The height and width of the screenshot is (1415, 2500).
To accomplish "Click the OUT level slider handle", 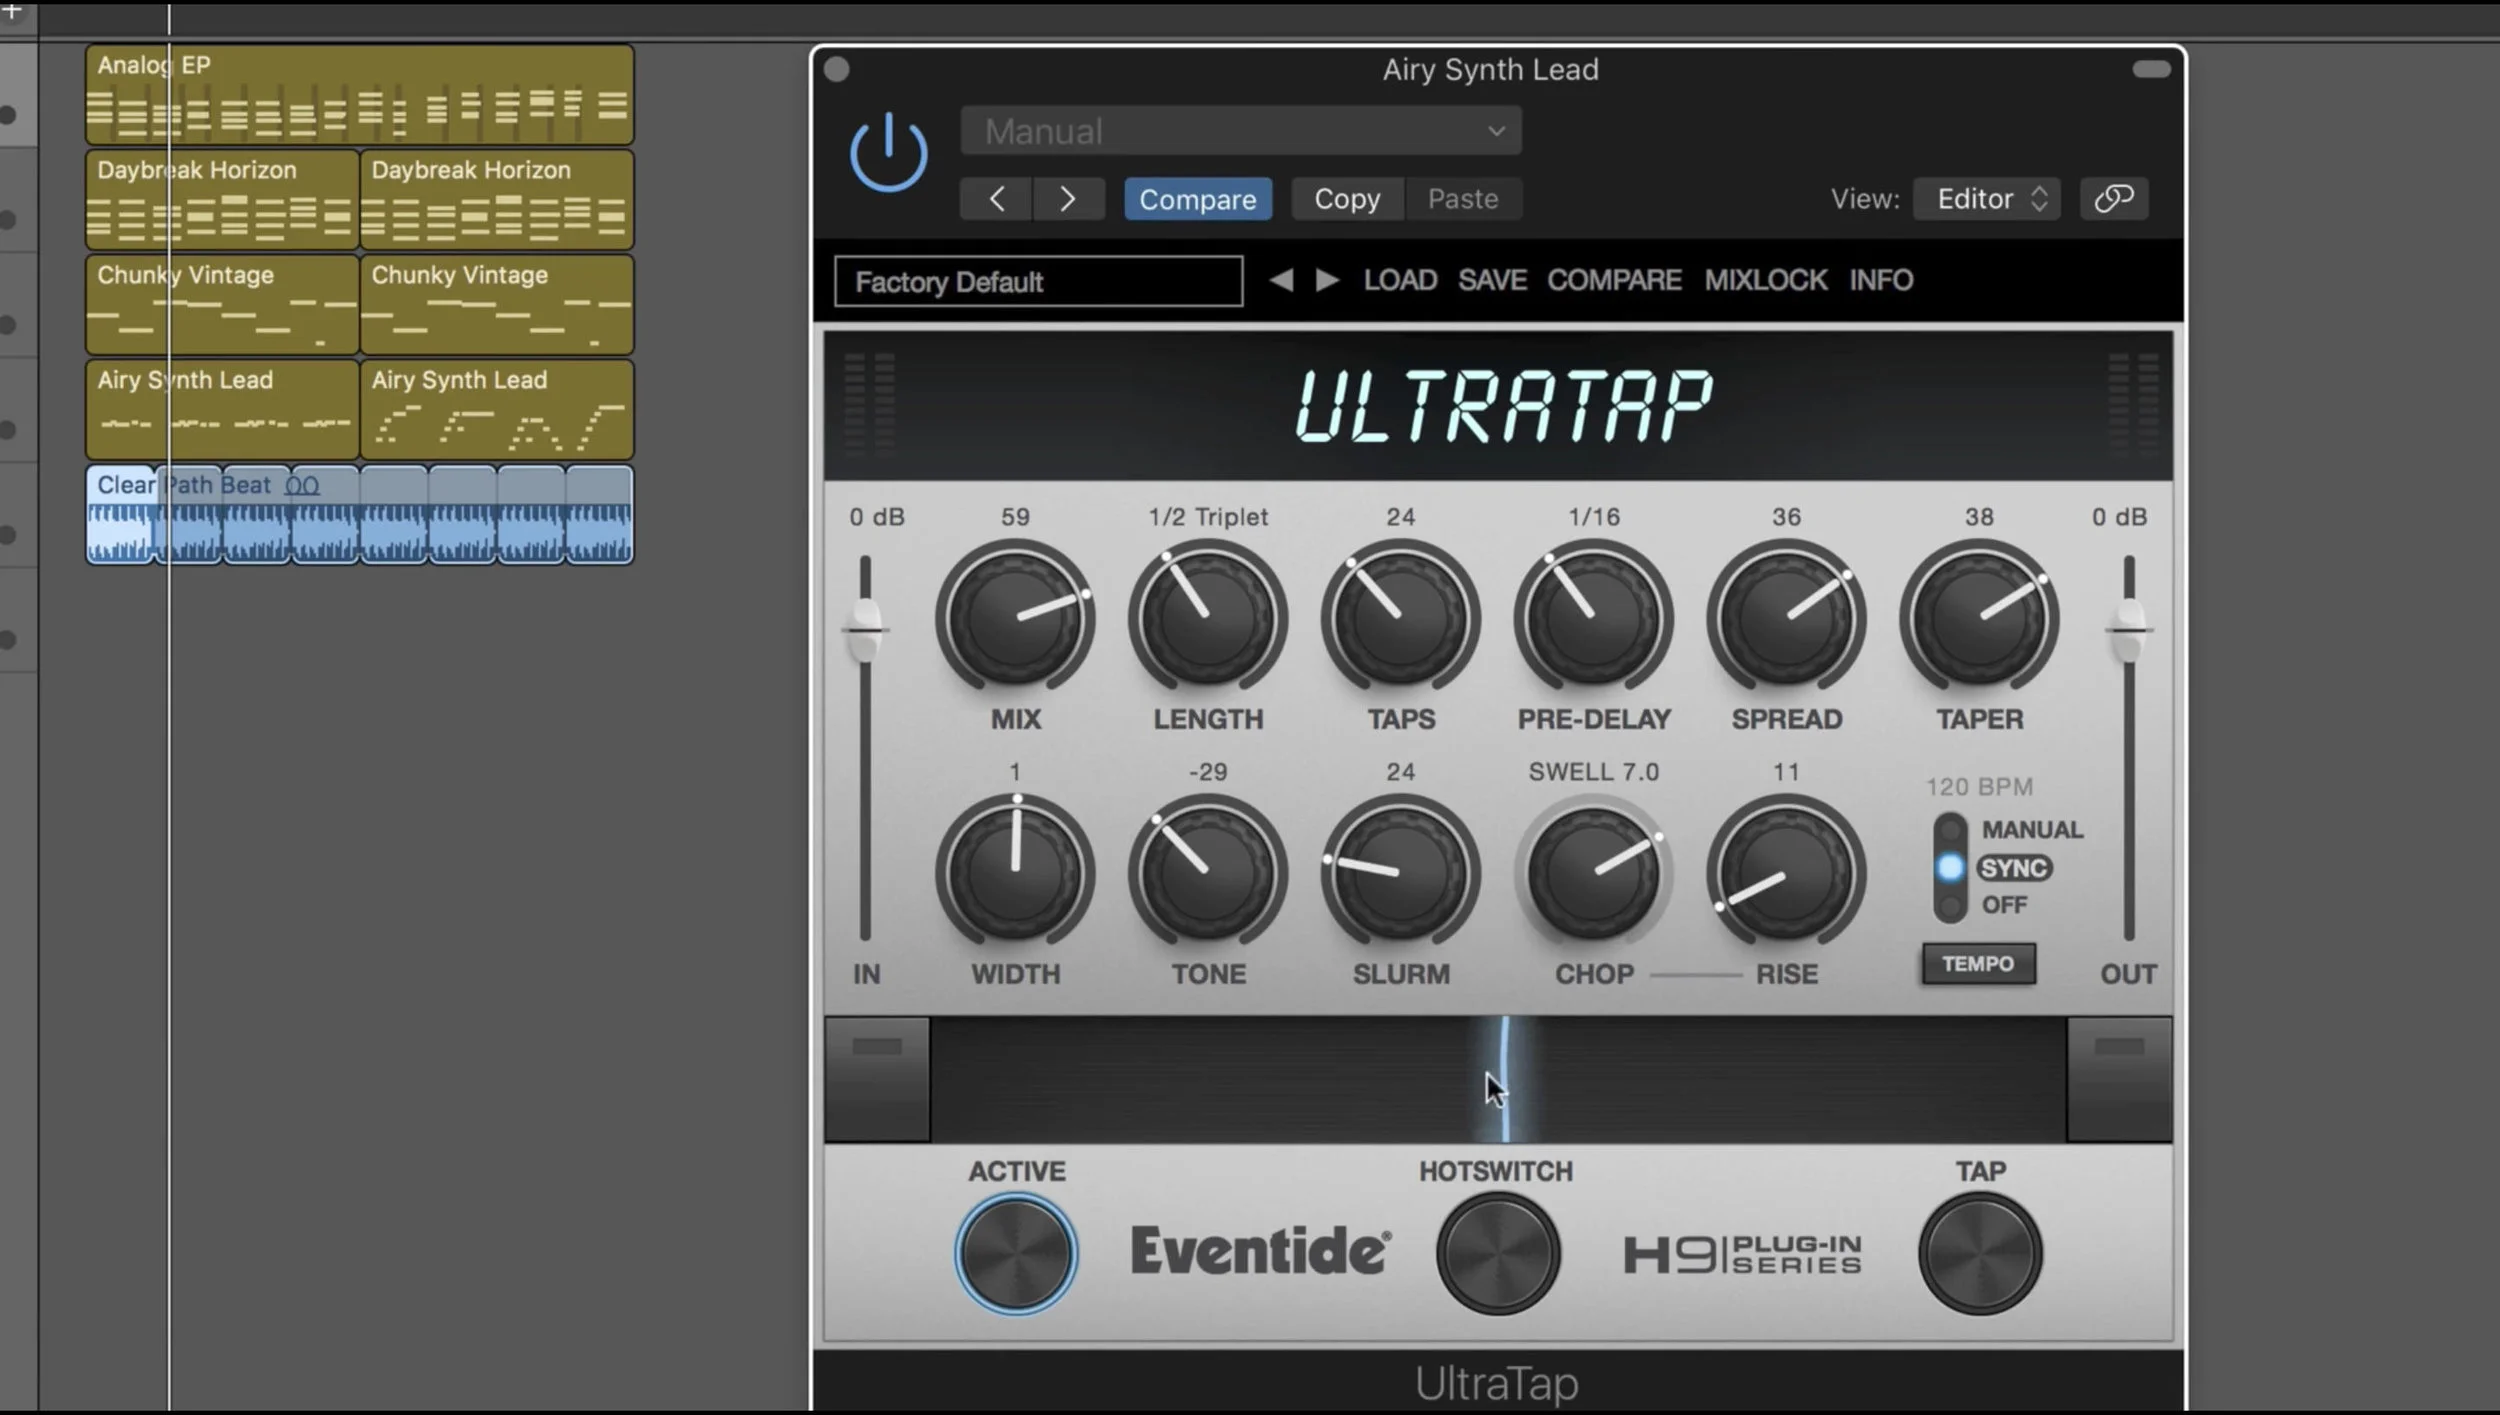I will point(2129,630).
